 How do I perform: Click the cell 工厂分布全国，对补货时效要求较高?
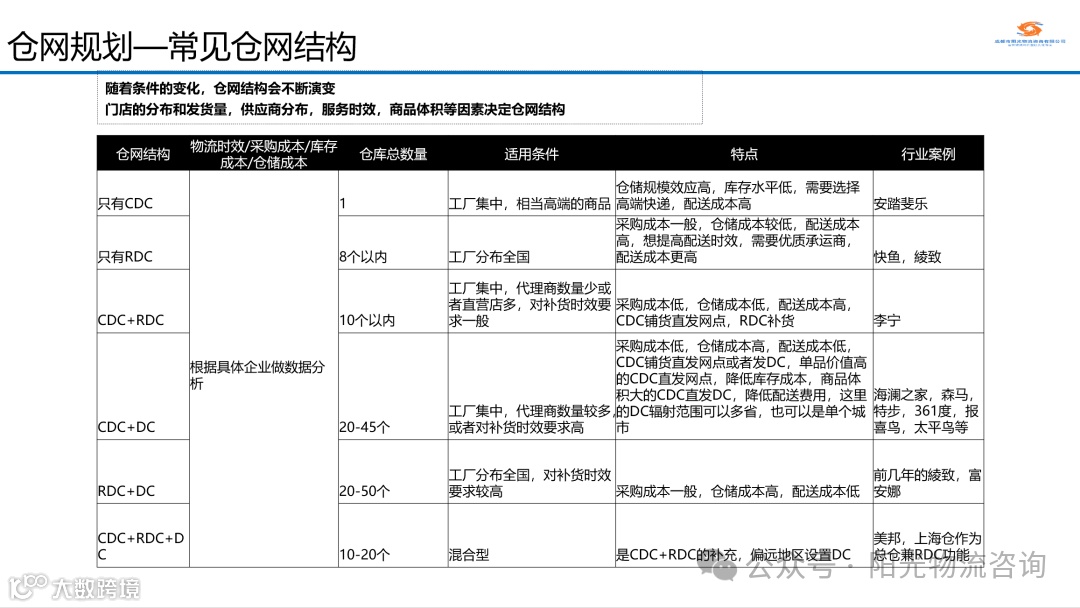[531, 472]
